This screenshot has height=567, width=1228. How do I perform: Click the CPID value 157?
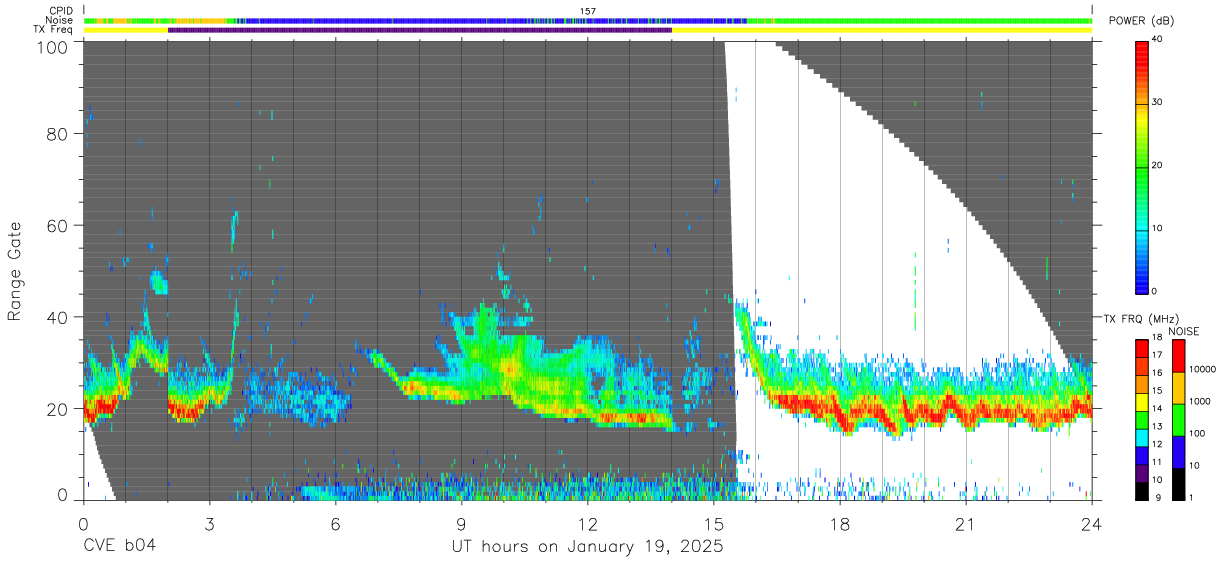588,11
